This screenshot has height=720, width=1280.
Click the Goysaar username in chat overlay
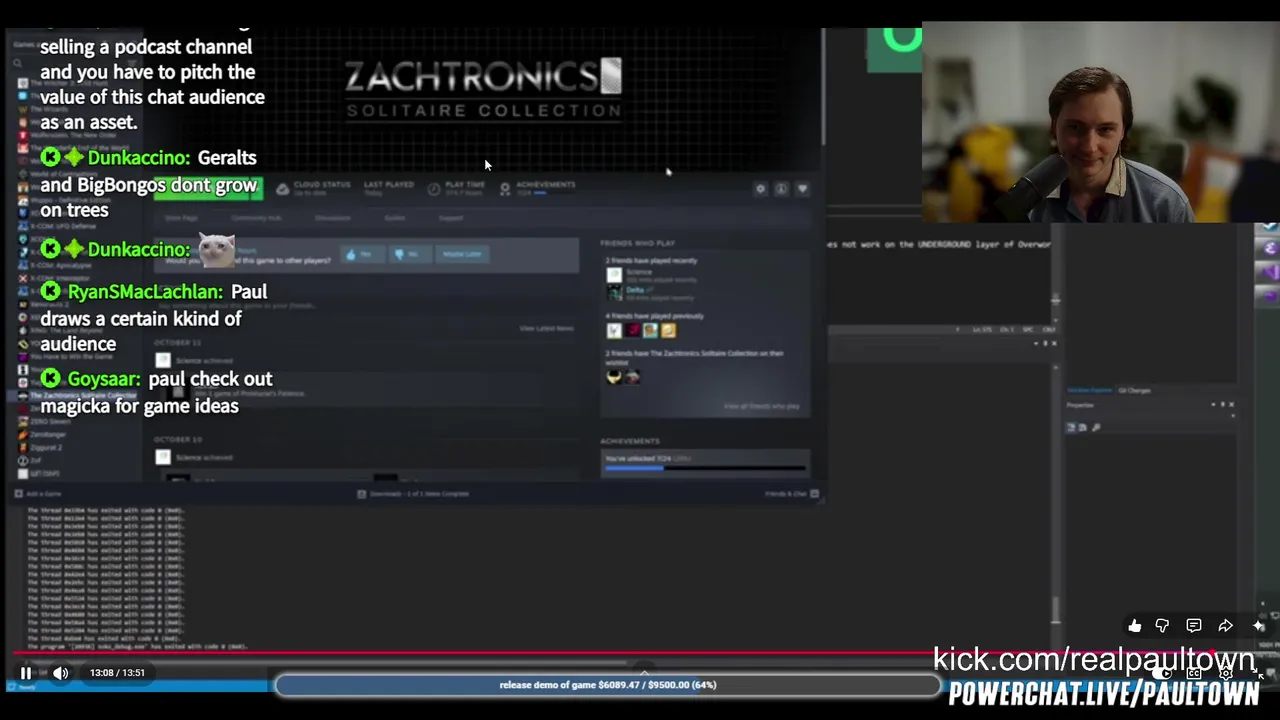click(104, 379)
